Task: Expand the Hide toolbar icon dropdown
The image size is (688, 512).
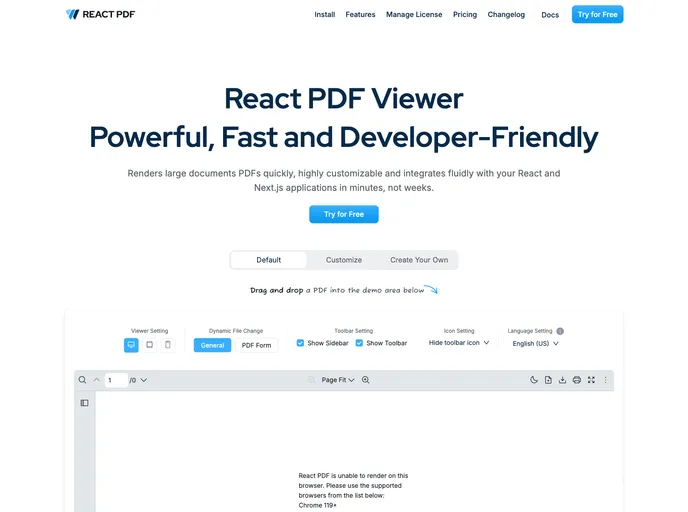Action: pos(459,343)
